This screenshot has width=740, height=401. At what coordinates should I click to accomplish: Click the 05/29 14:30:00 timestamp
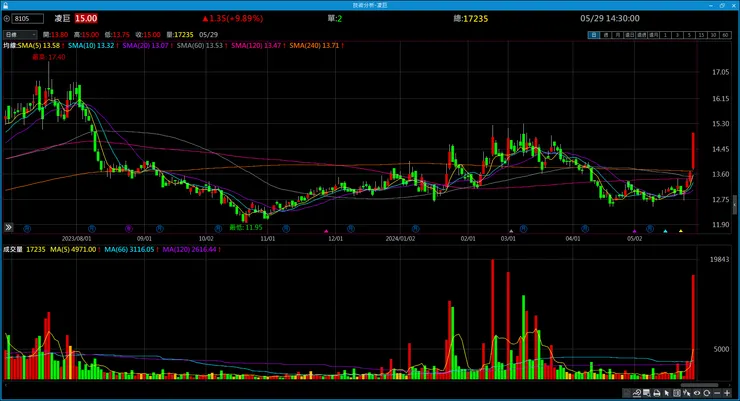610,18
